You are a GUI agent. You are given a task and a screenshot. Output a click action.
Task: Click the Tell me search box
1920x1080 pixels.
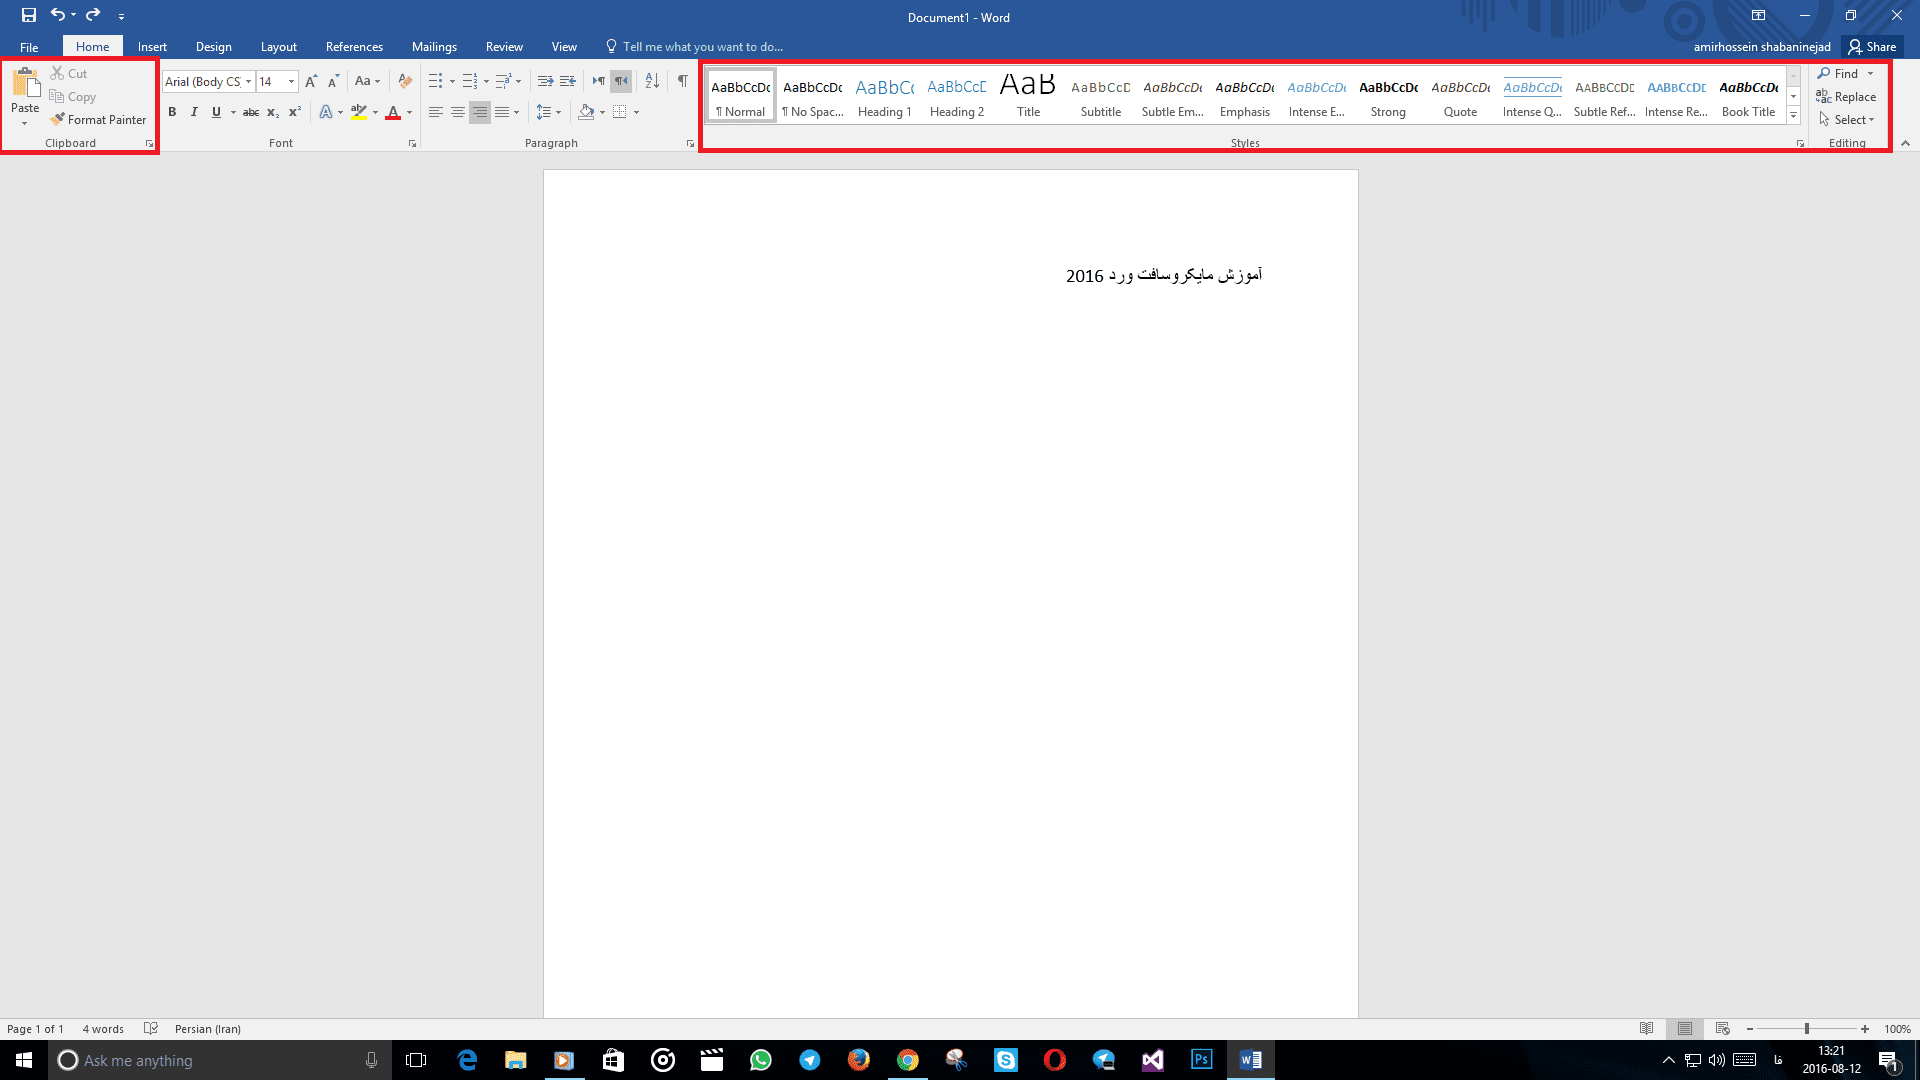tap(693, 47)
